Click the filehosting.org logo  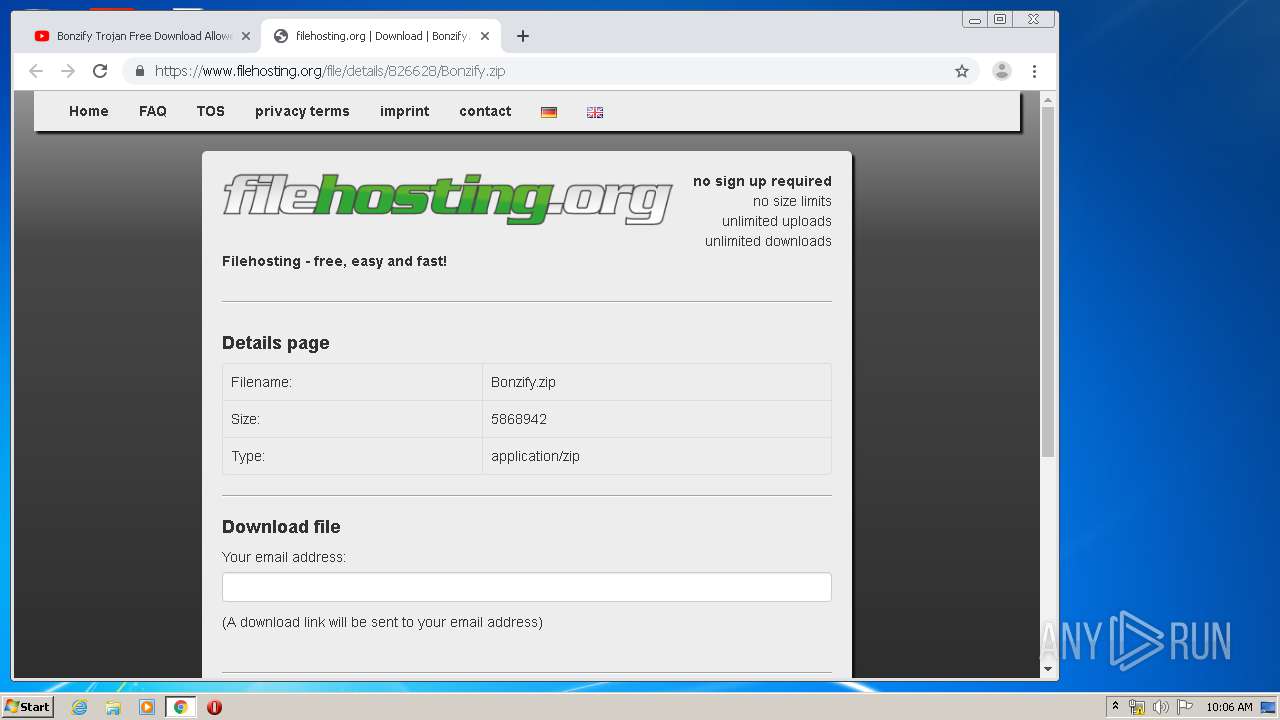pyautogui.click(x=447, y=199)
